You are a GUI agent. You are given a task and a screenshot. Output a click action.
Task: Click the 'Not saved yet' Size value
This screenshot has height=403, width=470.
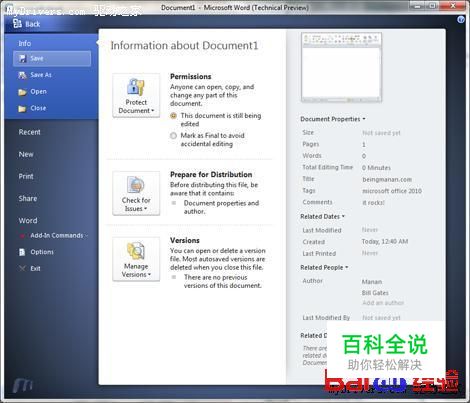381,133
